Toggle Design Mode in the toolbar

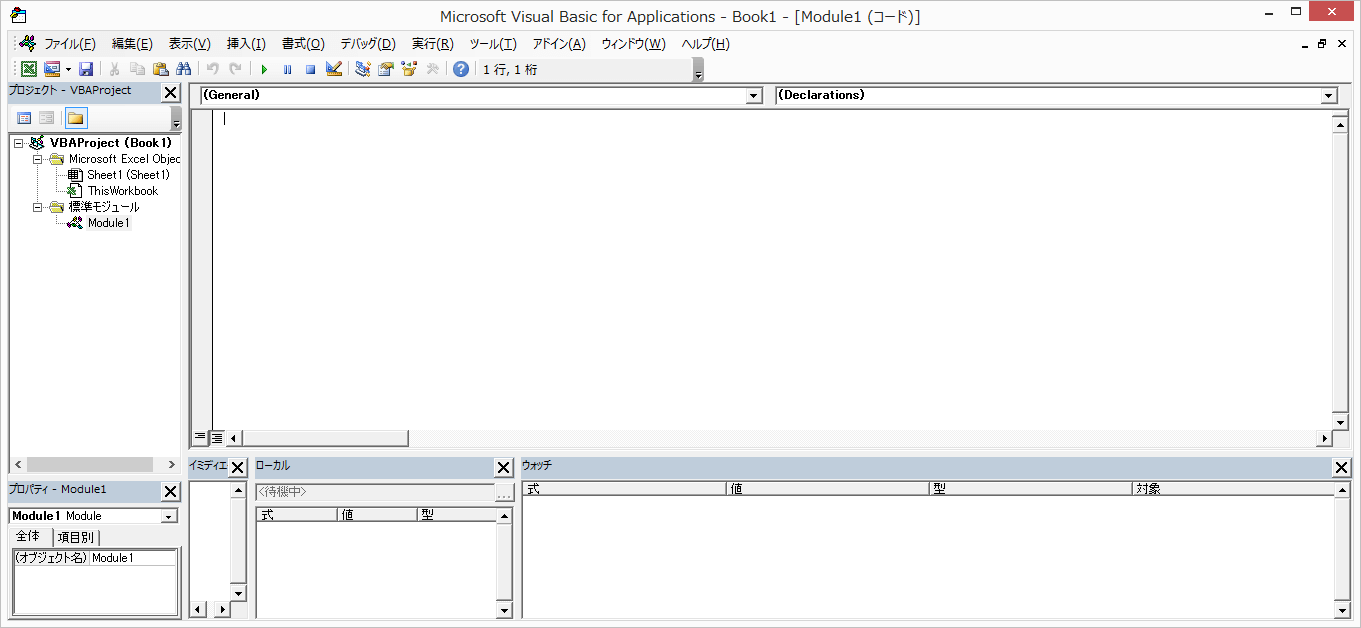[334, 69]
